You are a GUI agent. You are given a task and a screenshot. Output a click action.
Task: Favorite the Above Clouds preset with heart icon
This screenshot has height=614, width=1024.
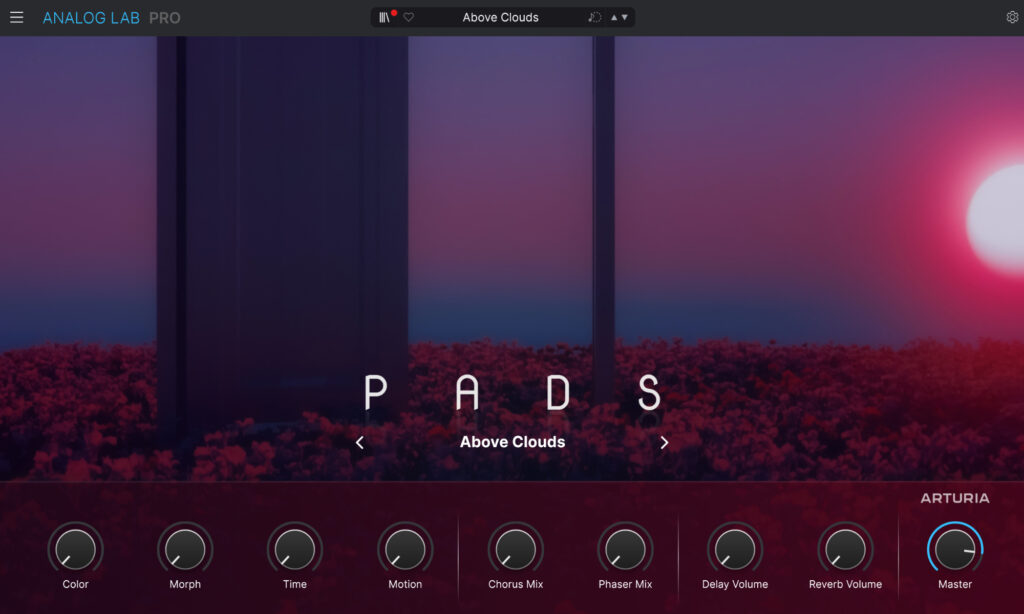point(409,17)
